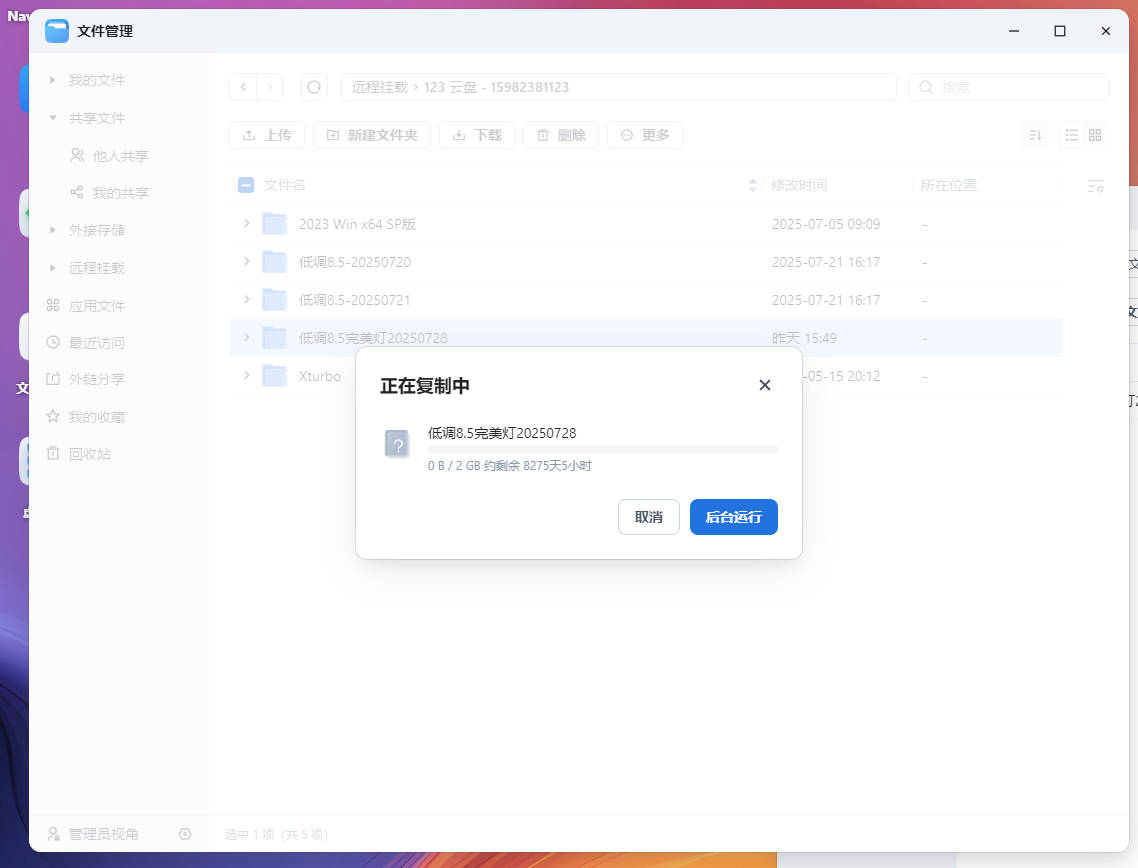
Task: Open settings gear next to 管理员视角
Action: 185,834
